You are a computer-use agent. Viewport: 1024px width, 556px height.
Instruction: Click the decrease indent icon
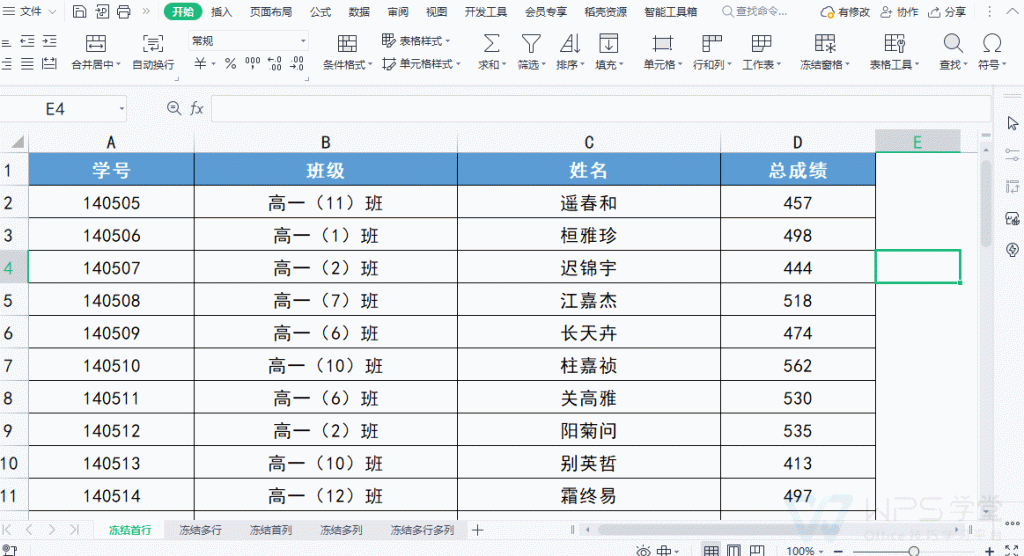[x=27, y=42]
